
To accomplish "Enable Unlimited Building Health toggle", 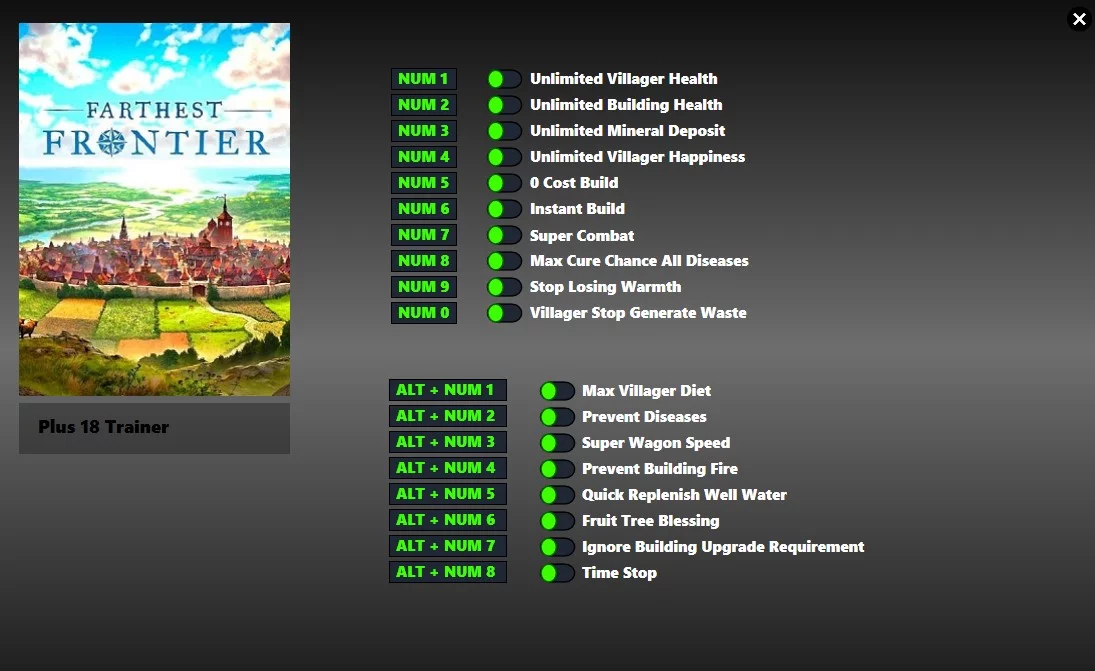I will pyautogui.click(x=504, y=105).
